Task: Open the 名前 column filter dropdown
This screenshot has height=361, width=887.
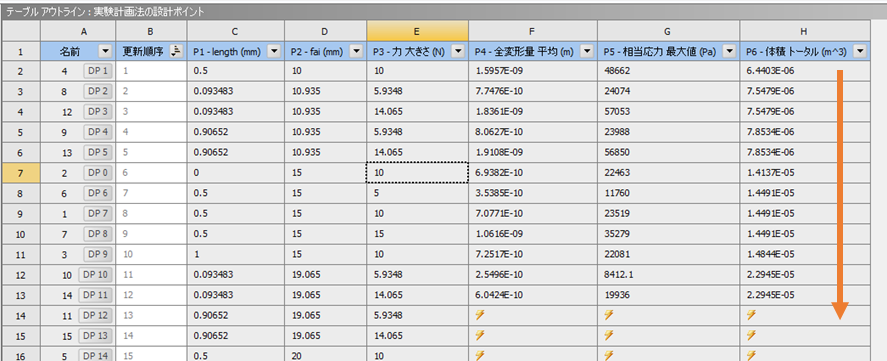Action: tap(105, 51)
